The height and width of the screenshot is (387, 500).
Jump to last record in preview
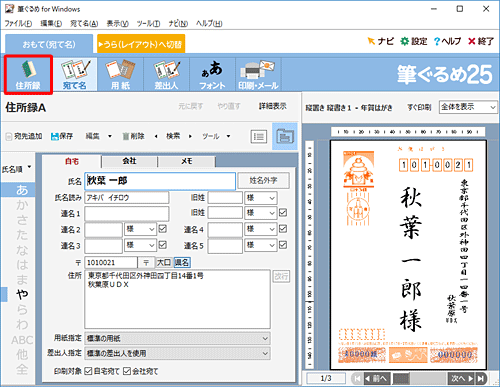coord(481,379)
